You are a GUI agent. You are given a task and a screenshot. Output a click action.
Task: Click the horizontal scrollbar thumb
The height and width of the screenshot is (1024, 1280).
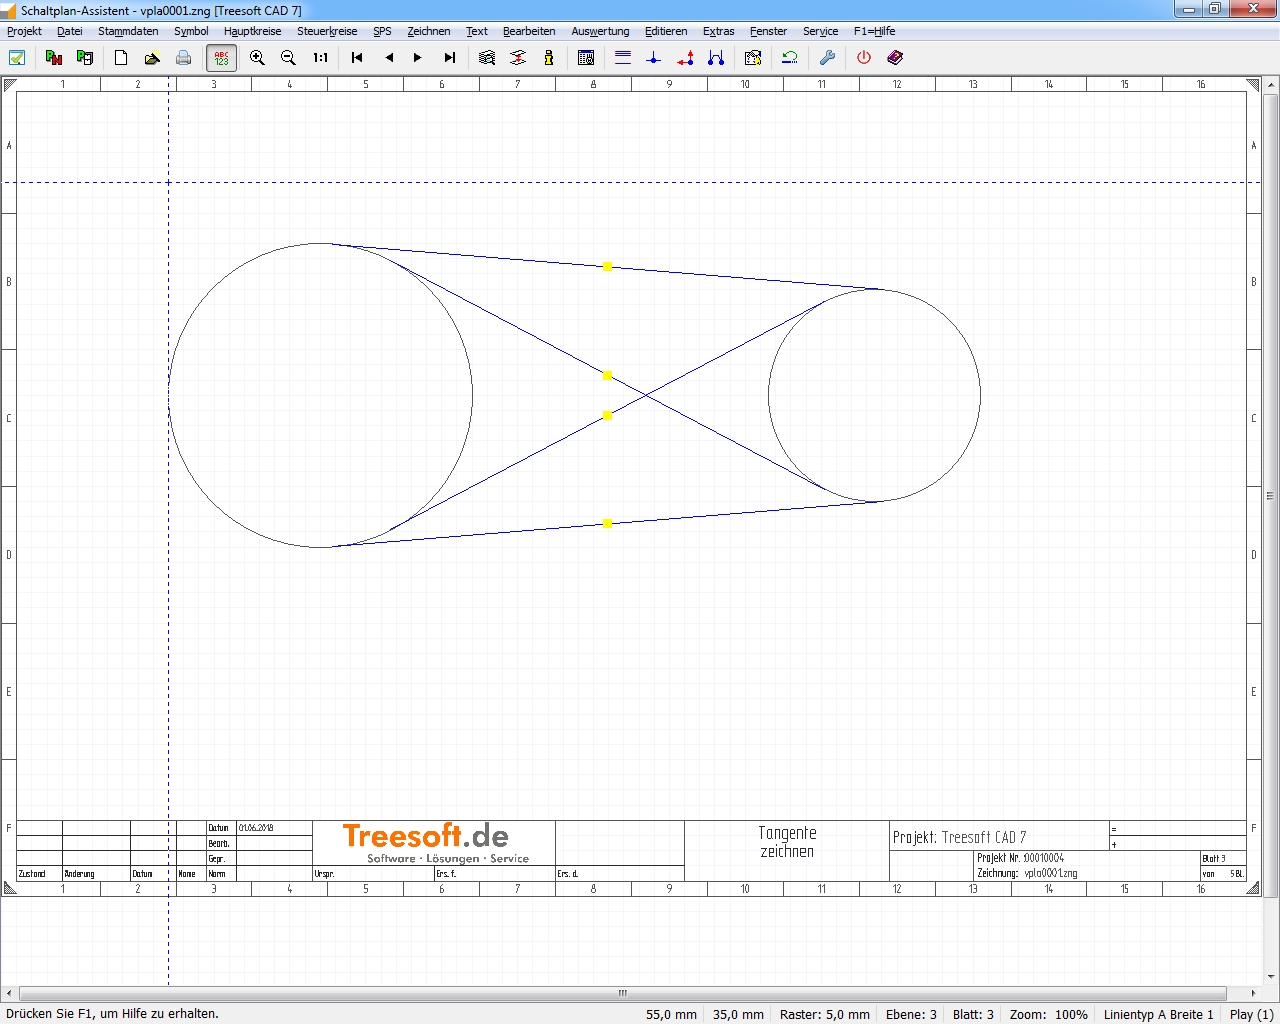pos(622,993)
